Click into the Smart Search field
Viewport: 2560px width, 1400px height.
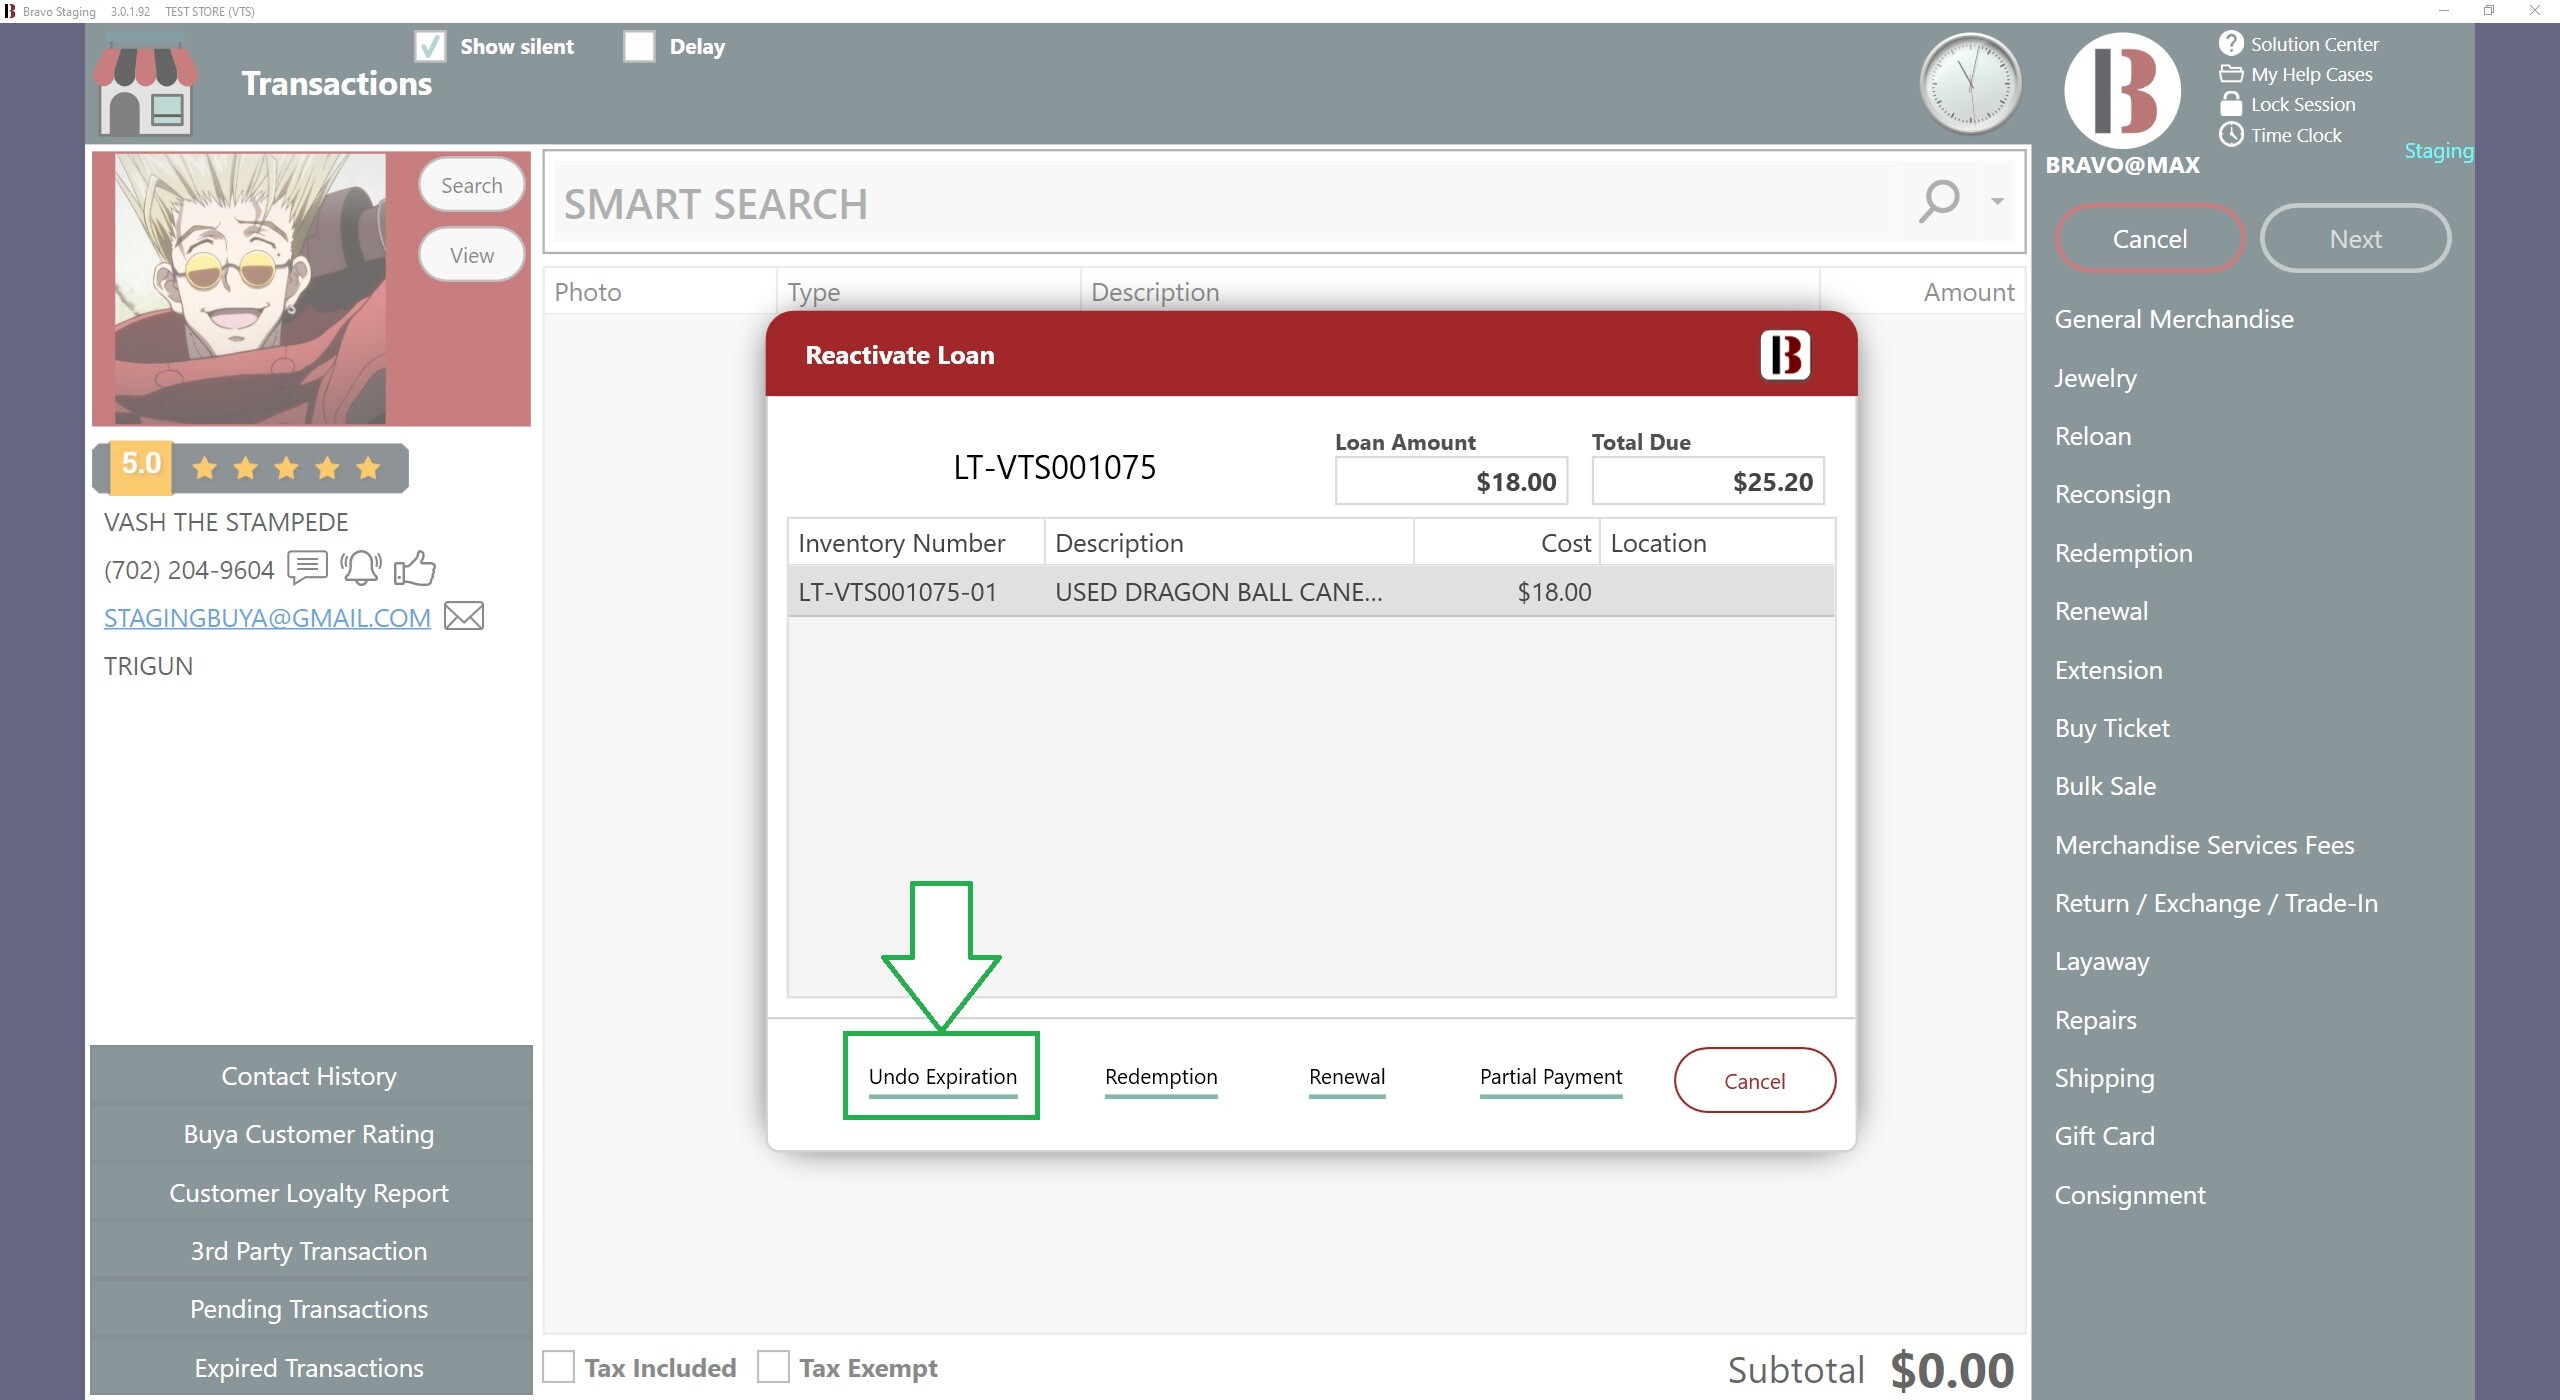click(1225, 203)
